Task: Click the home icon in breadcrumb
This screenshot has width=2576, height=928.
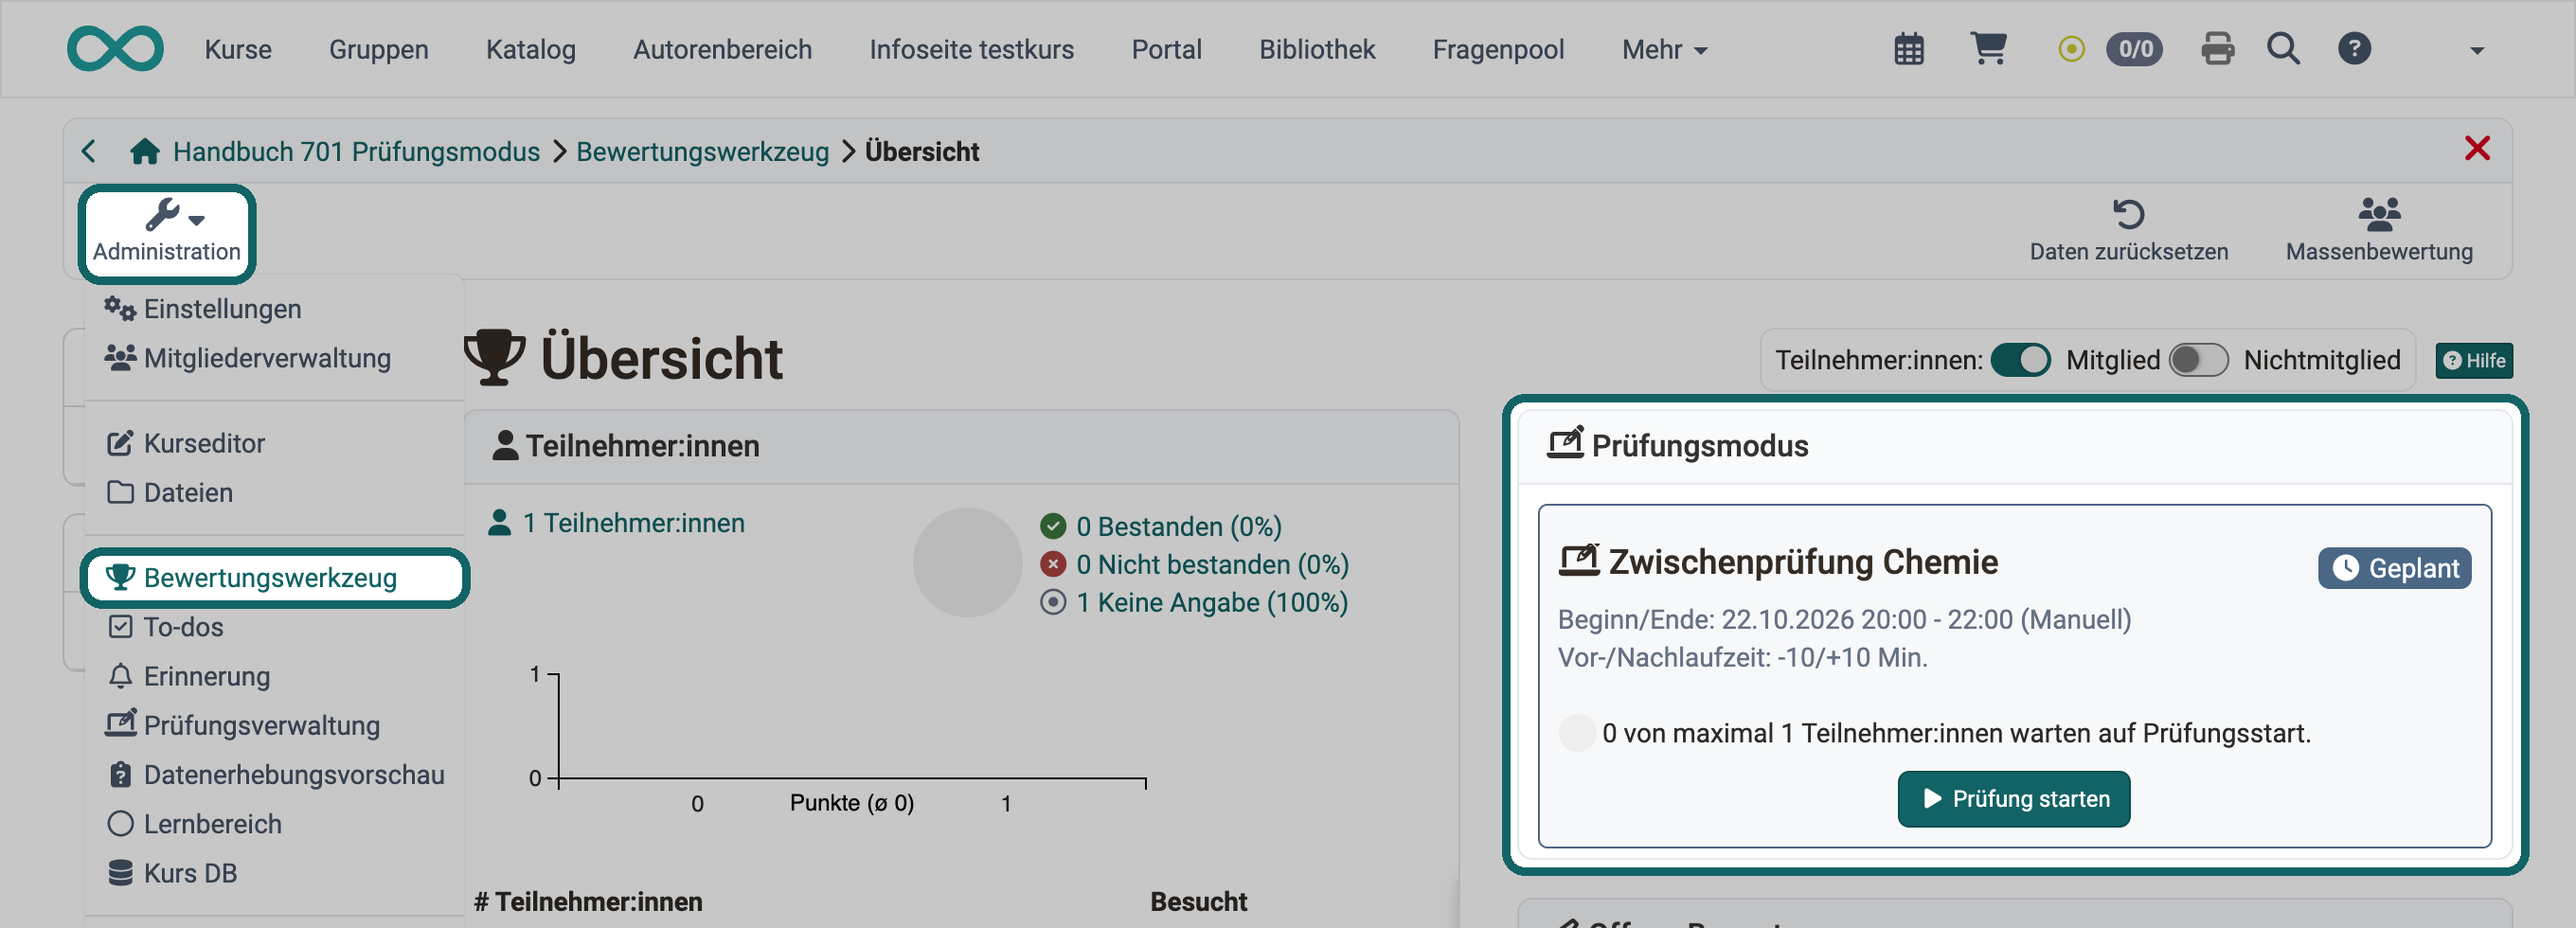Action: tap(145, 151)
